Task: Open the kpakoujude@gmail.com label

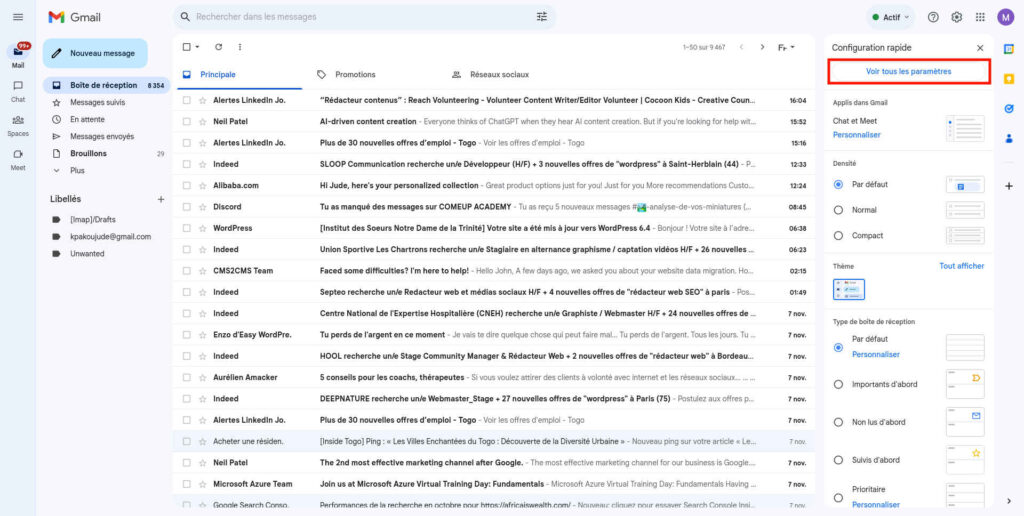Action: click(x=110, y=236)
